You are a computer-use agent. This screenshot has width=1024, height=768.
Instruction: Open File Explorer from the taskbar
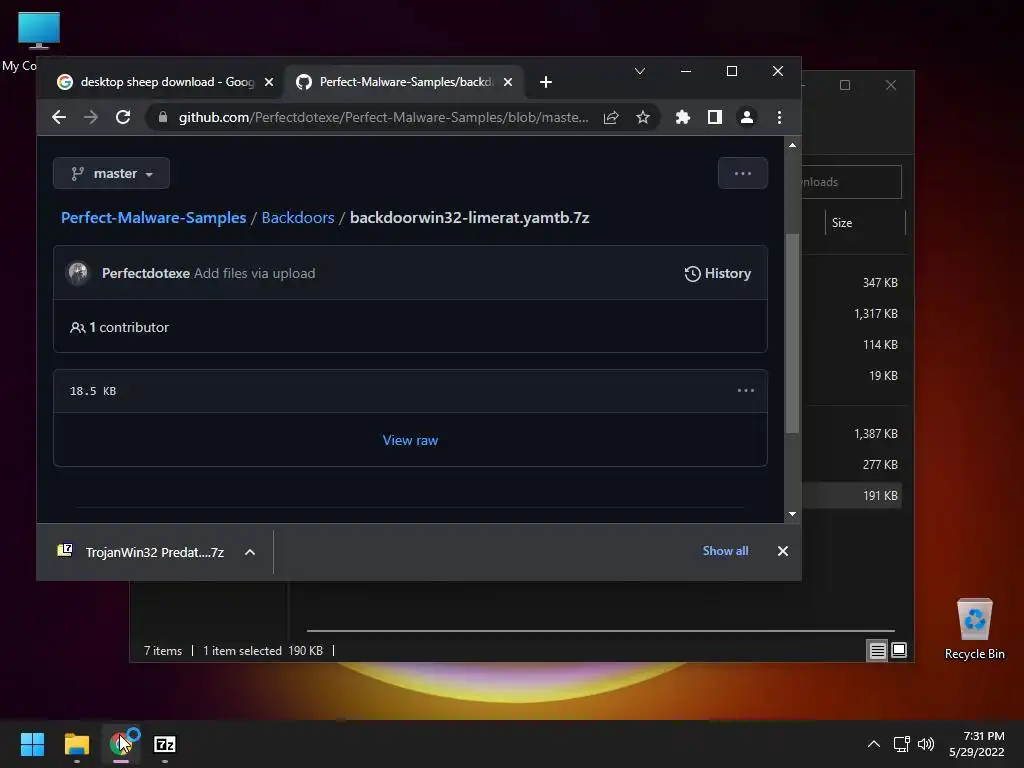pos(77,744)
